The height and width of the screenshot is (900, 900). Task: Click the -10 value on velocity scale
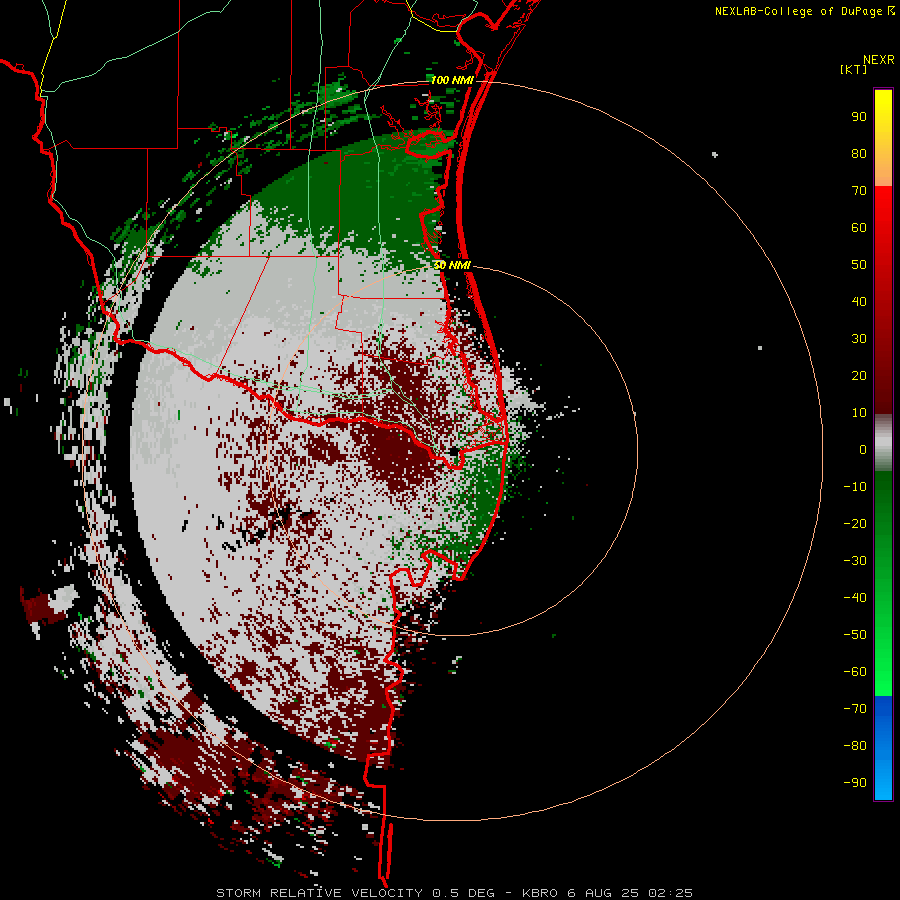coord(855,487)
